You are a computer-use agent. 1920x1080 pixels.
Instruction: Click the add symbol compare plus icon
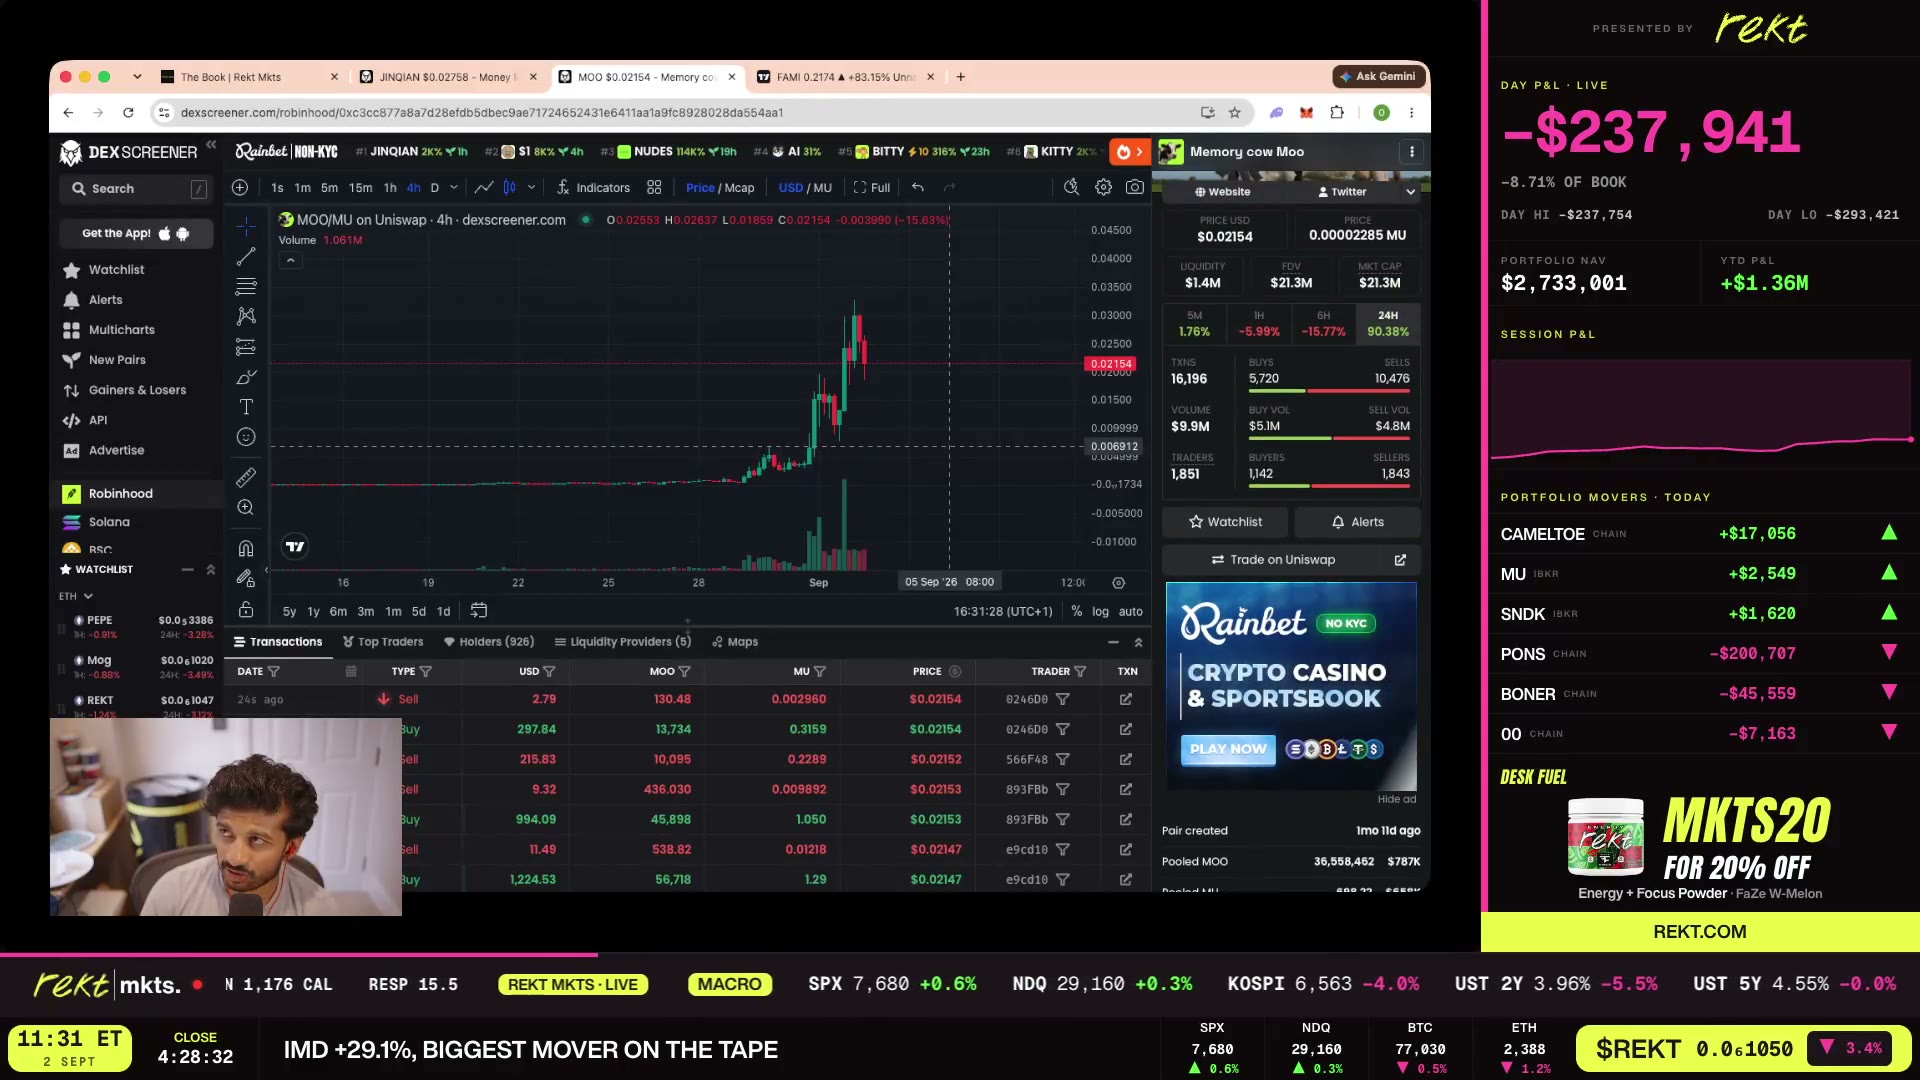pos(240,187)
